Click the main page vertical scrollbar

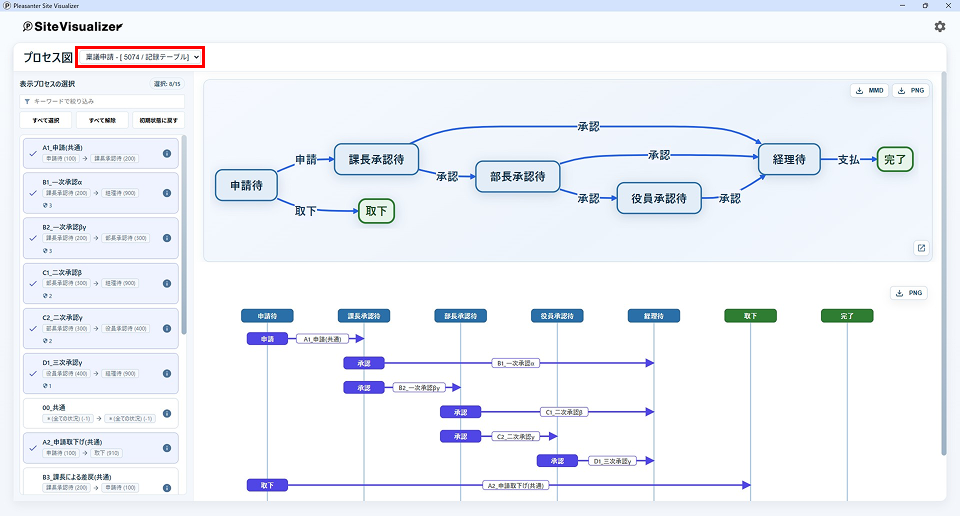[x=943, y=263]
